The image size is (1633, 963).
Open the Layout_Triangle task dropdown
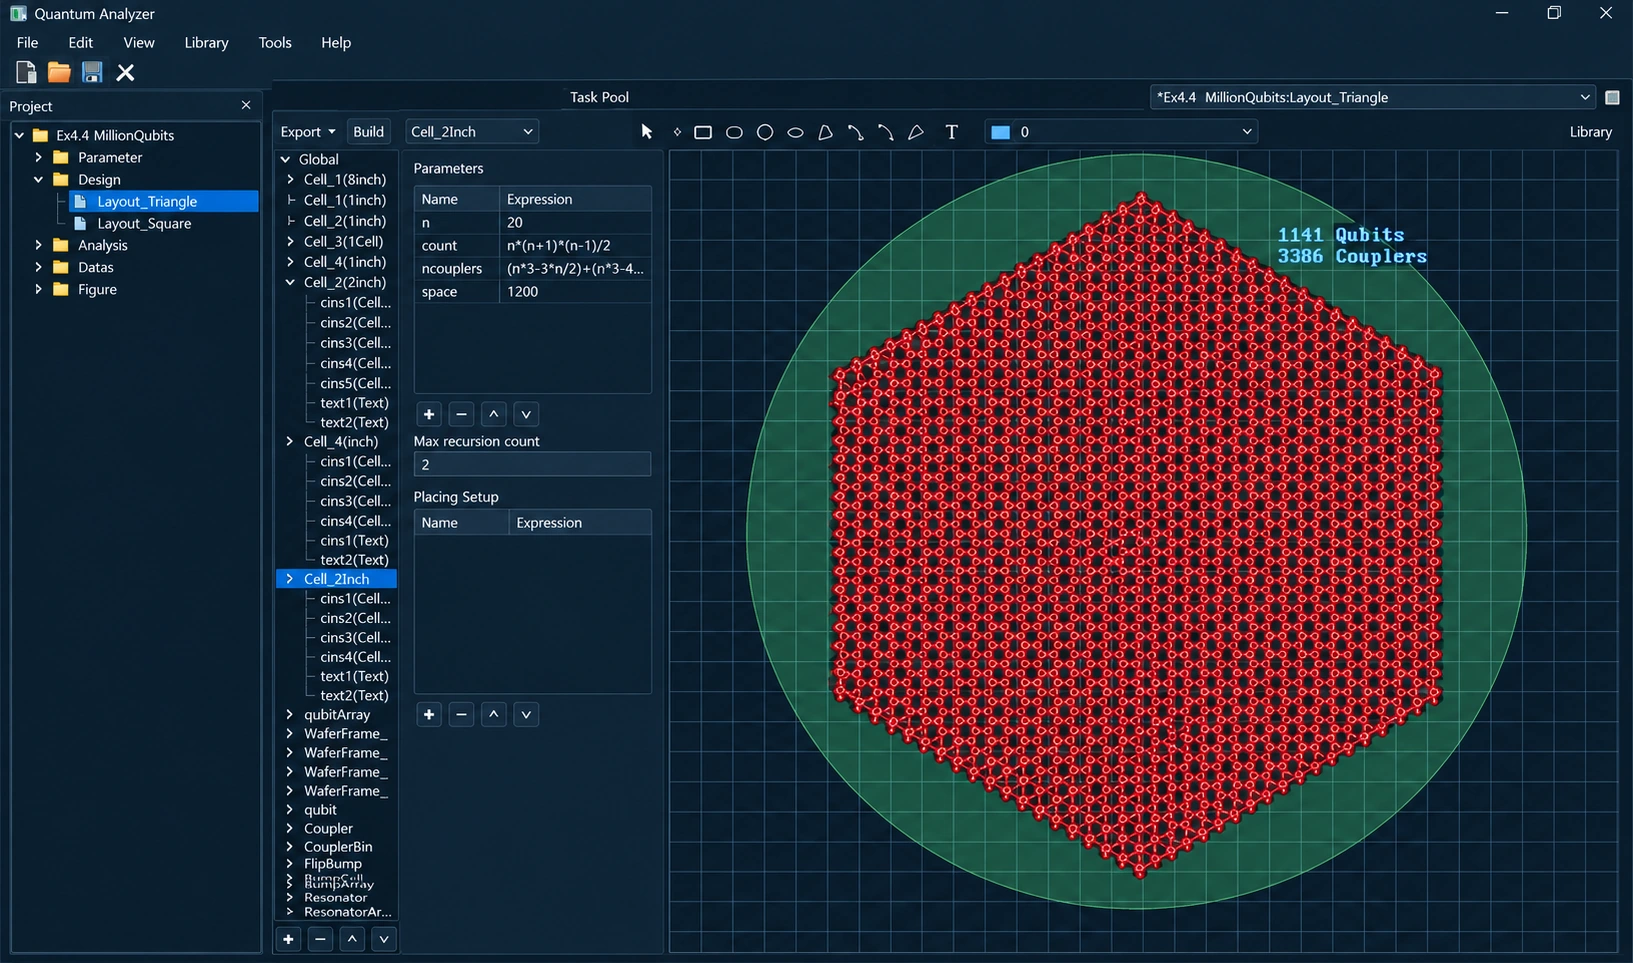tap(1373, 97)
